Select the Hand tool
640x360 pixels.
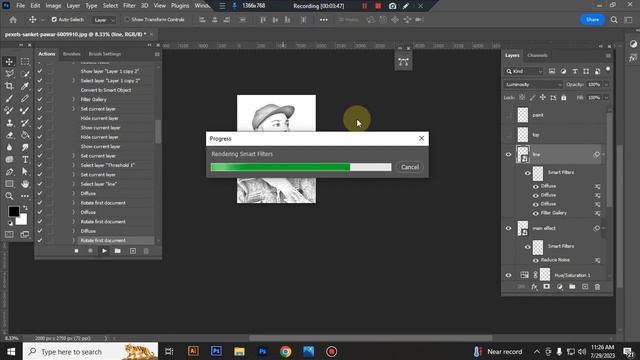point(25,184)
